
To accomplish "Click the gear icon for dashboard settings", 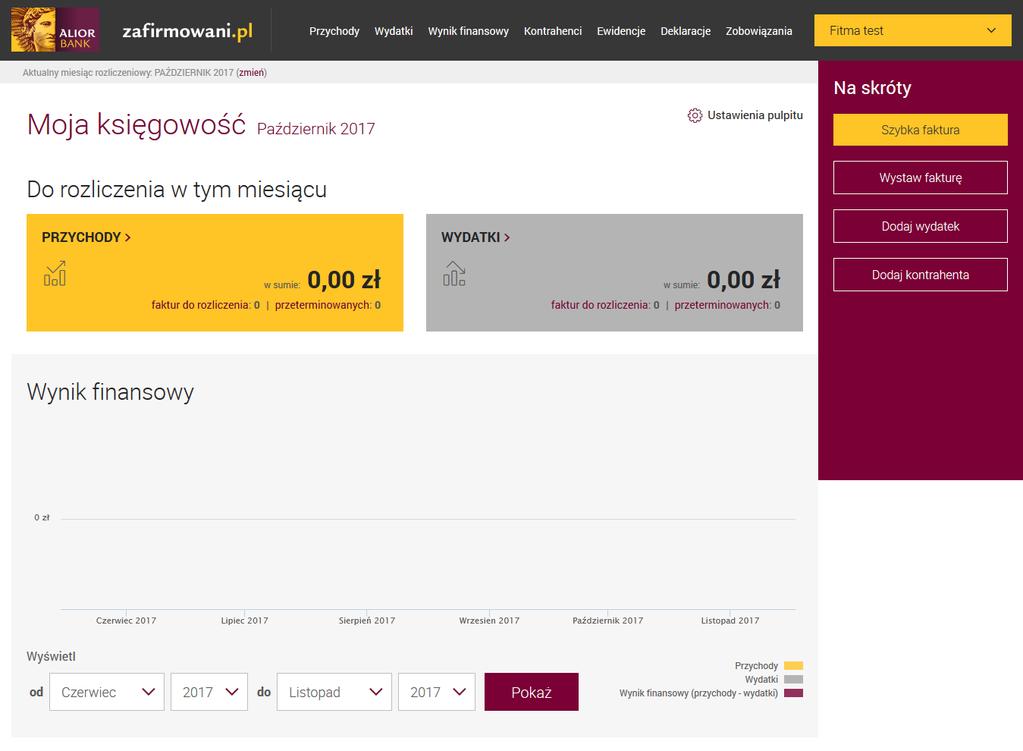I will click(x=695, y=115).
